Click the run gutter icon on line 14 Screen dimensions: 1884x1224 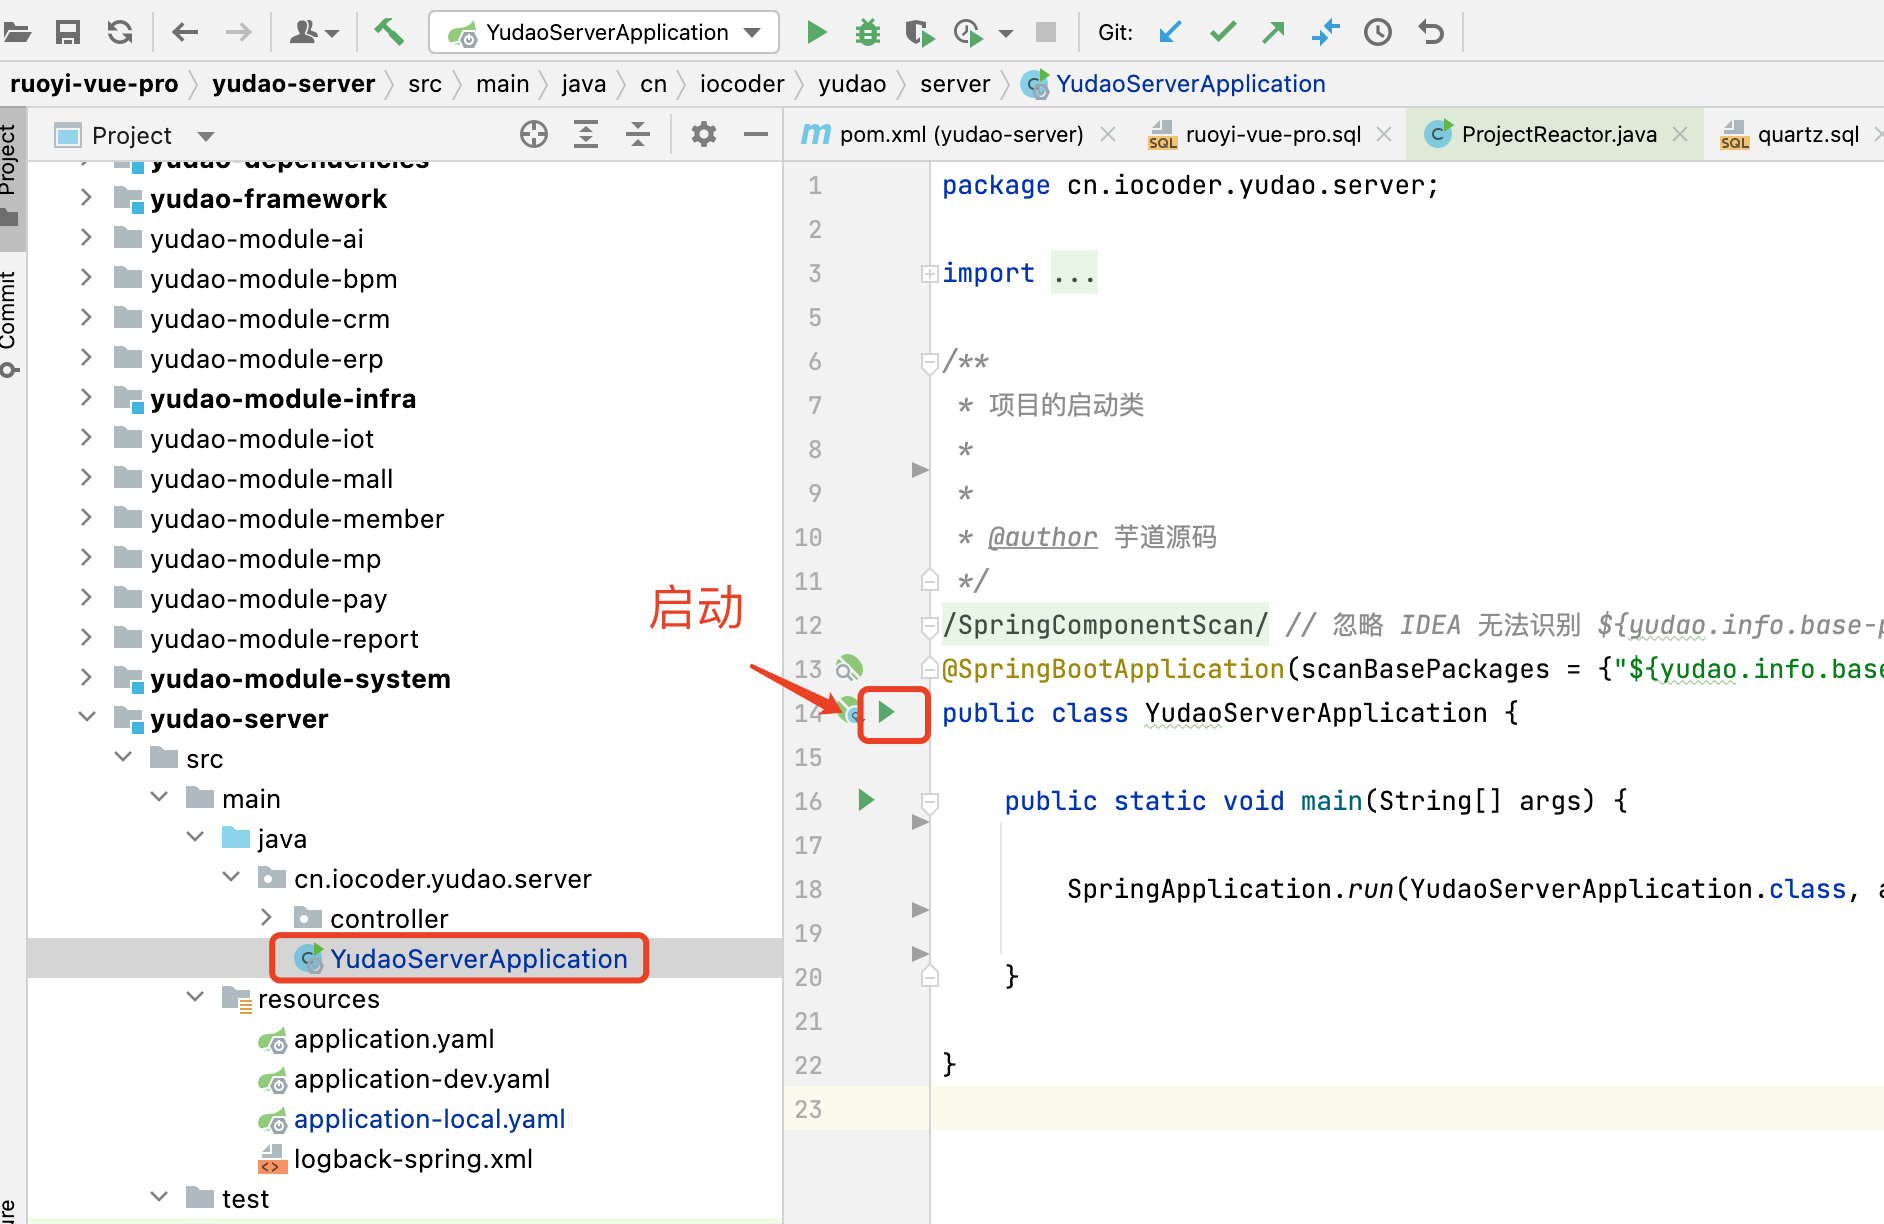click(886, 712)
